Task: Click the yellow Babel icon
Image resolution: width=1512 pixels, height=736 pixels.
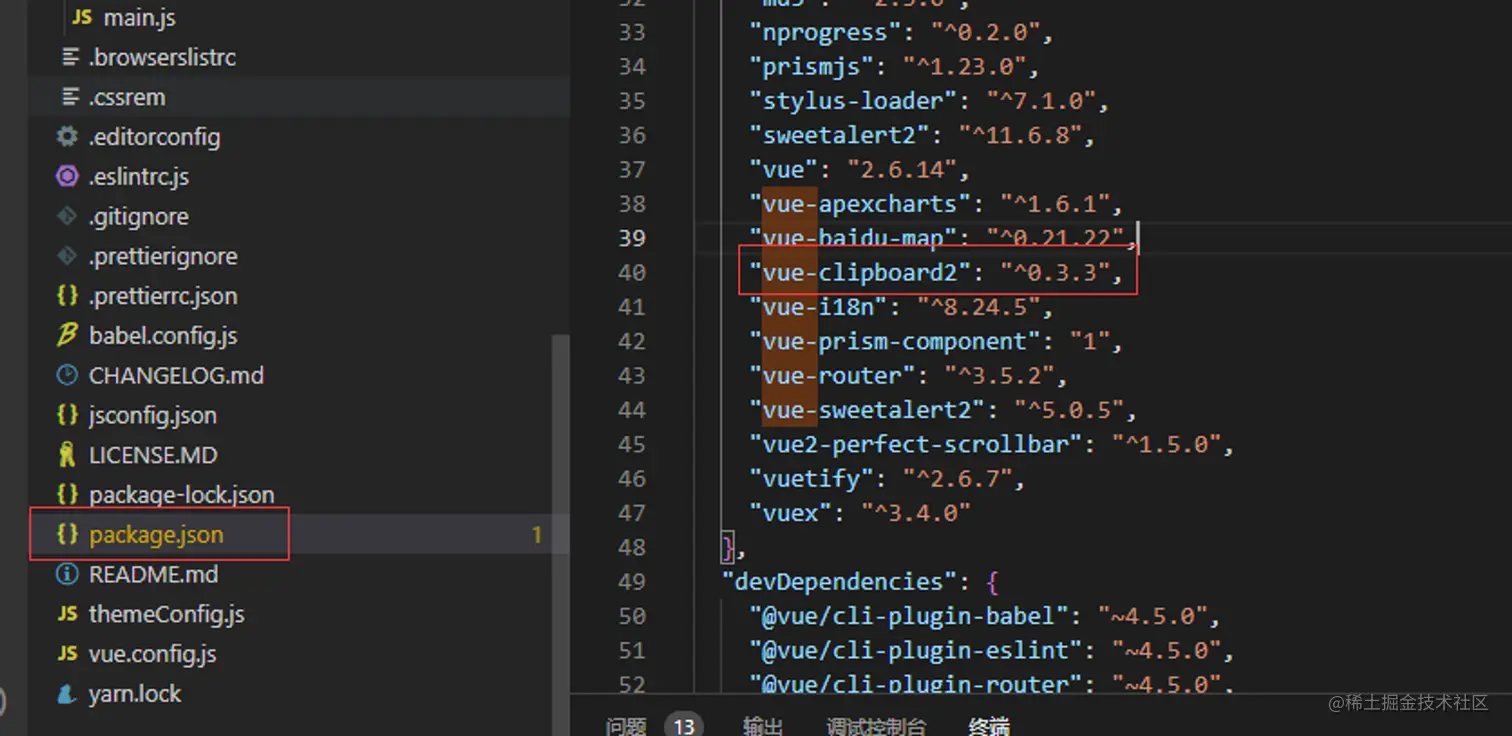Action: [67, 336]
